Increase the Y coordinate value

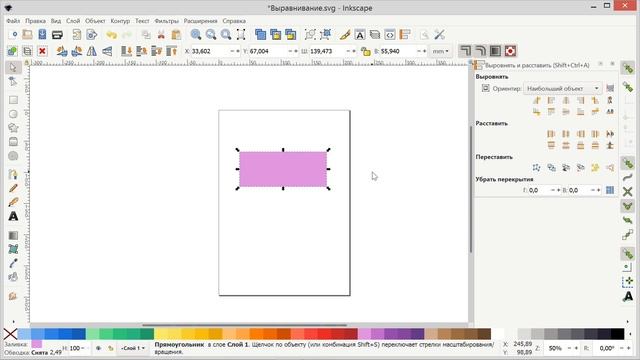coord(296,51)
